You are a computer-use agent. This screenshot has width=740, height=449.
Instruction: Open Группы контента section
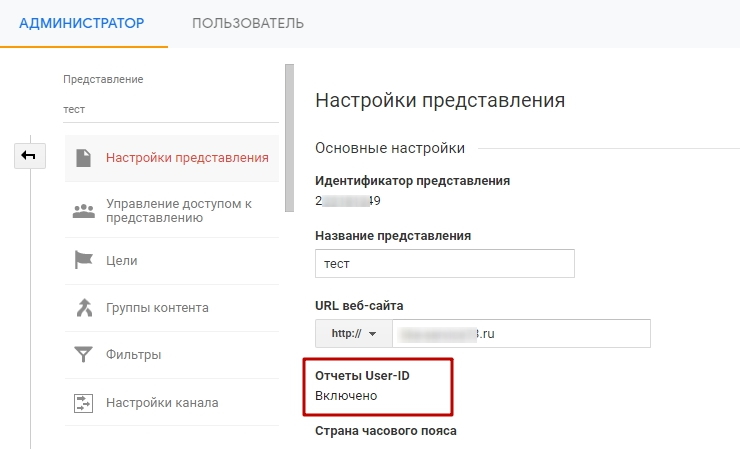click(x=172, y=308)
